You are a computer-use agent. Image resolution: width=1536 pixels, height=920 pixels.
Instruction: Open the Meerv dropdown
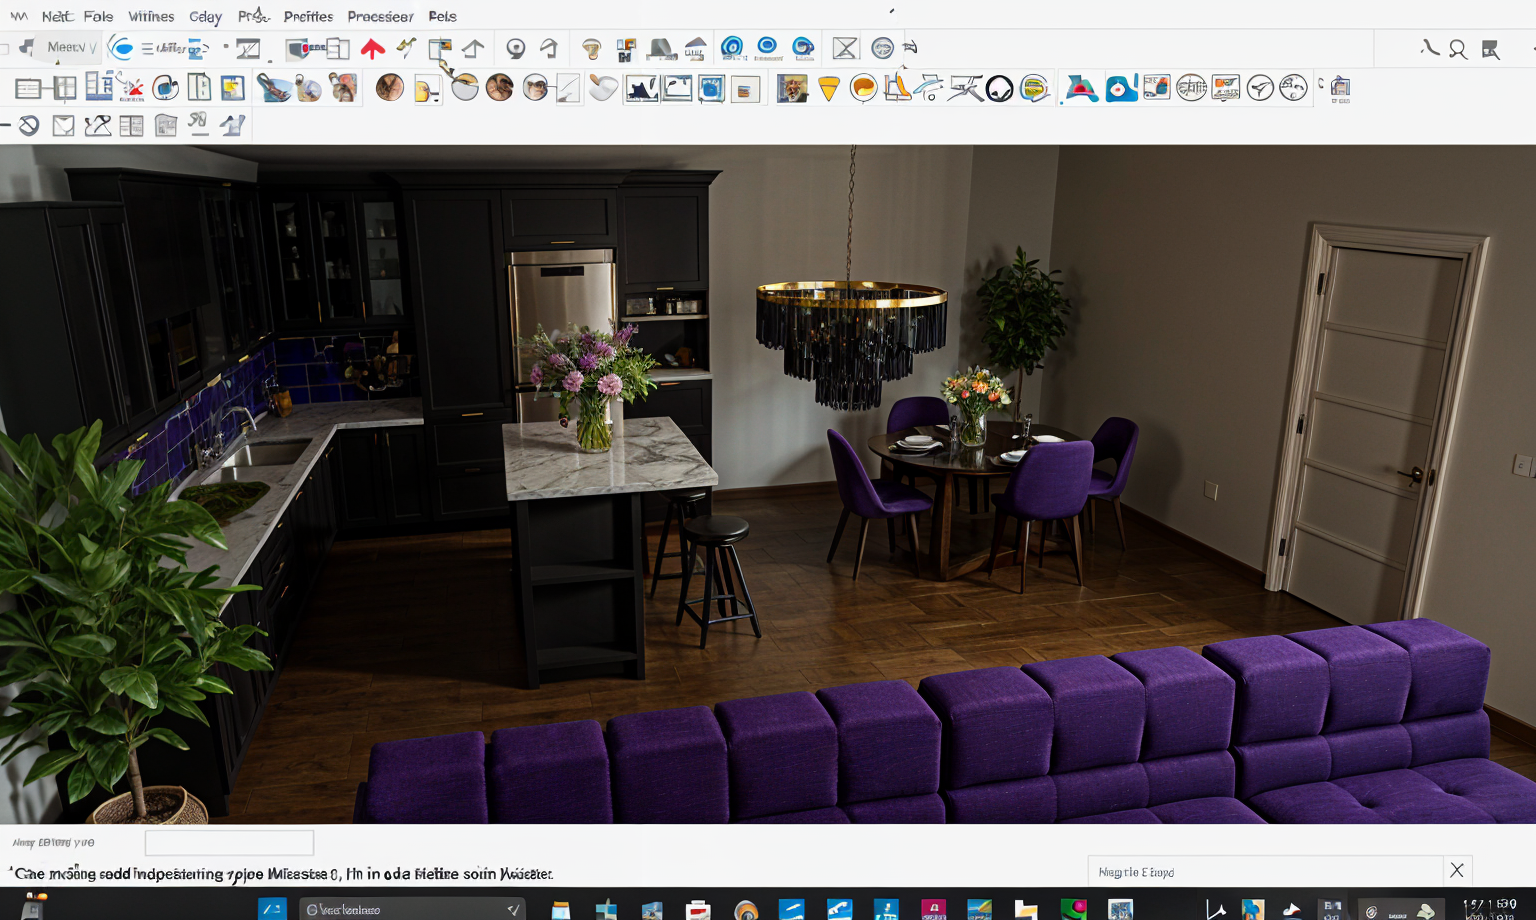[70, 47]
